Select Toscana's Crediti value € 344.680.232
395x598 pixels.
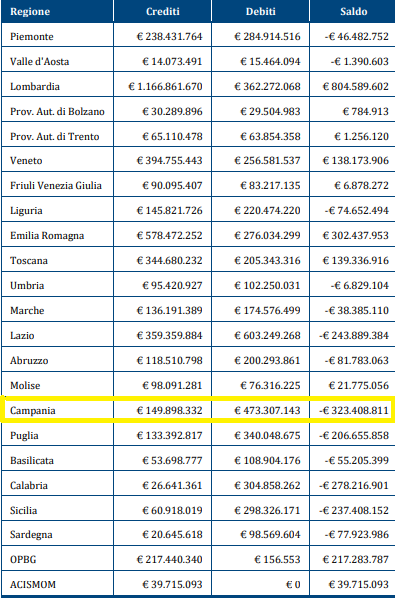[169, 261]
